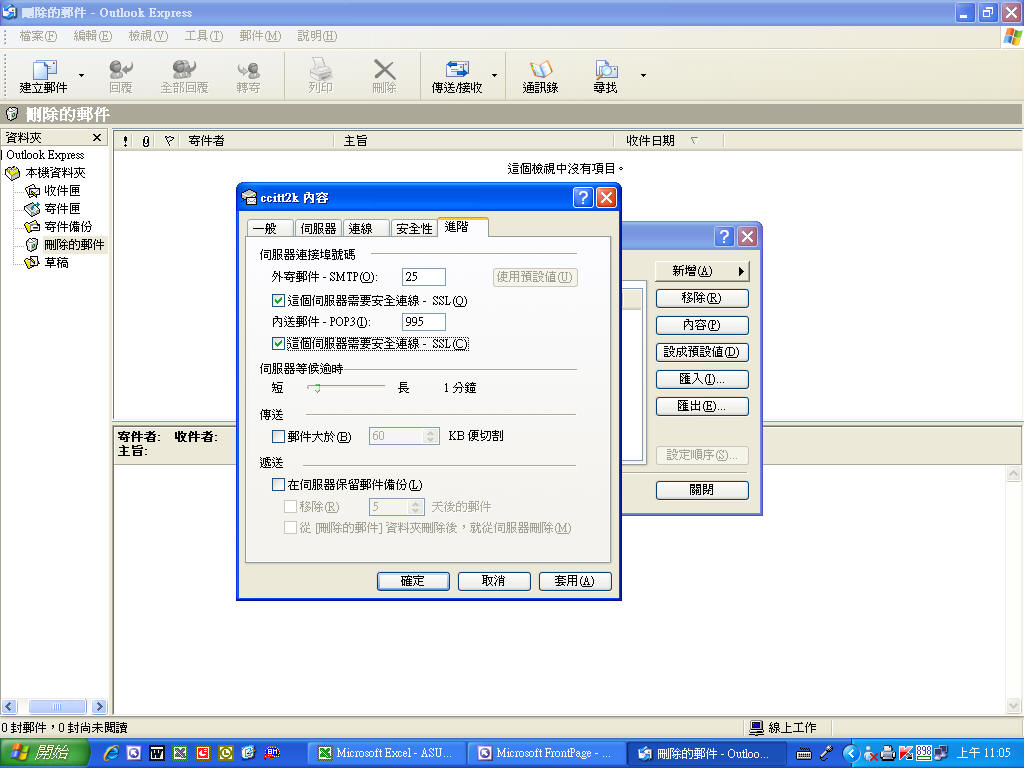The width and height of the screenshot is (1024, 768).
Task: Sort by the flag column header
Action: 168,141
